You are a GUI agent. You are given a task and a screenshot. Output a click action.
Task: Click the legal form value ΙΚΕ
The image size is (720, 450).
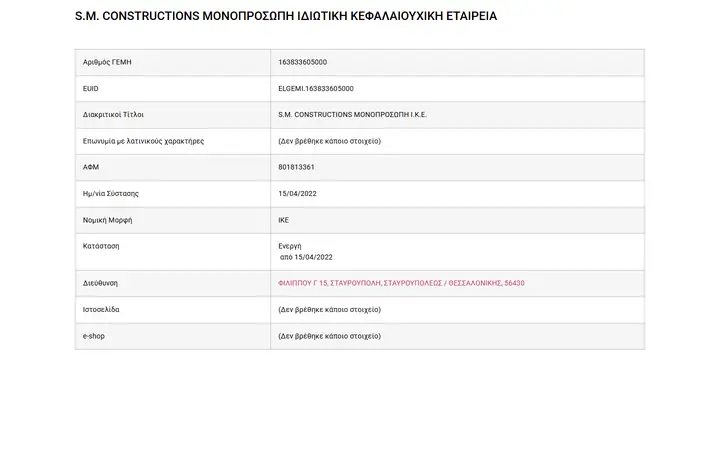click(283, 220)
